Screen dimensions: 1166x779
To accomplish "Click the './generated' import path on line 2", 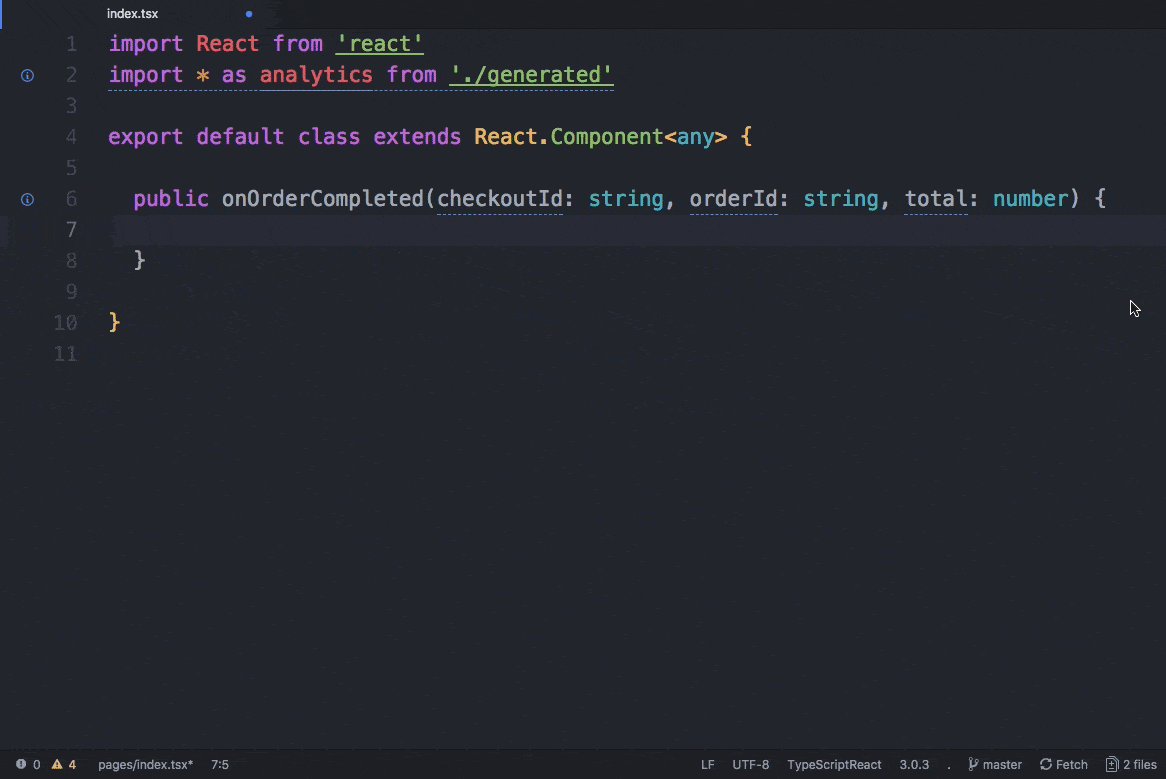I will [x=530, y=75].
